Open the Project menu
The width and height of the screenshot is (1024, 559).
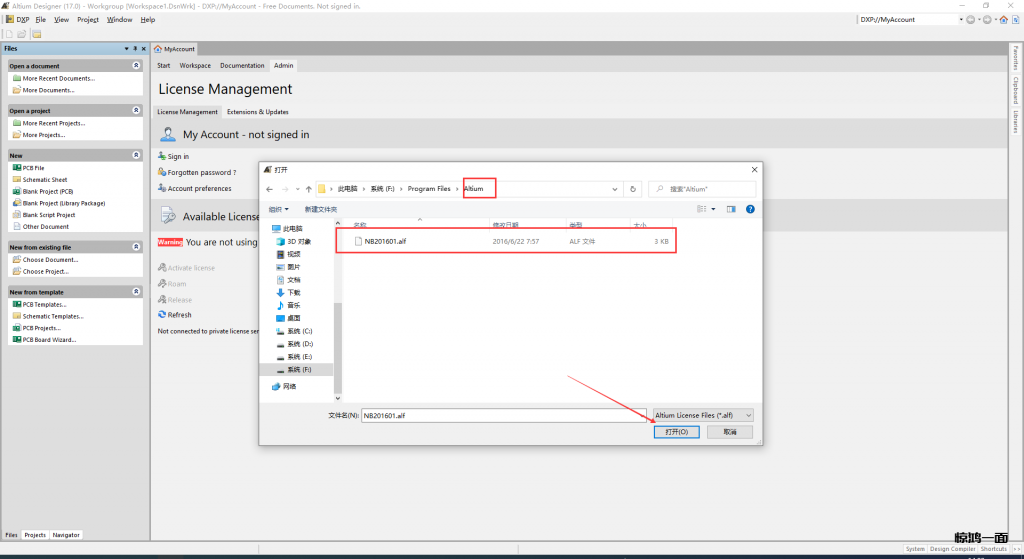pyautogui.click(x=88, y=19)
